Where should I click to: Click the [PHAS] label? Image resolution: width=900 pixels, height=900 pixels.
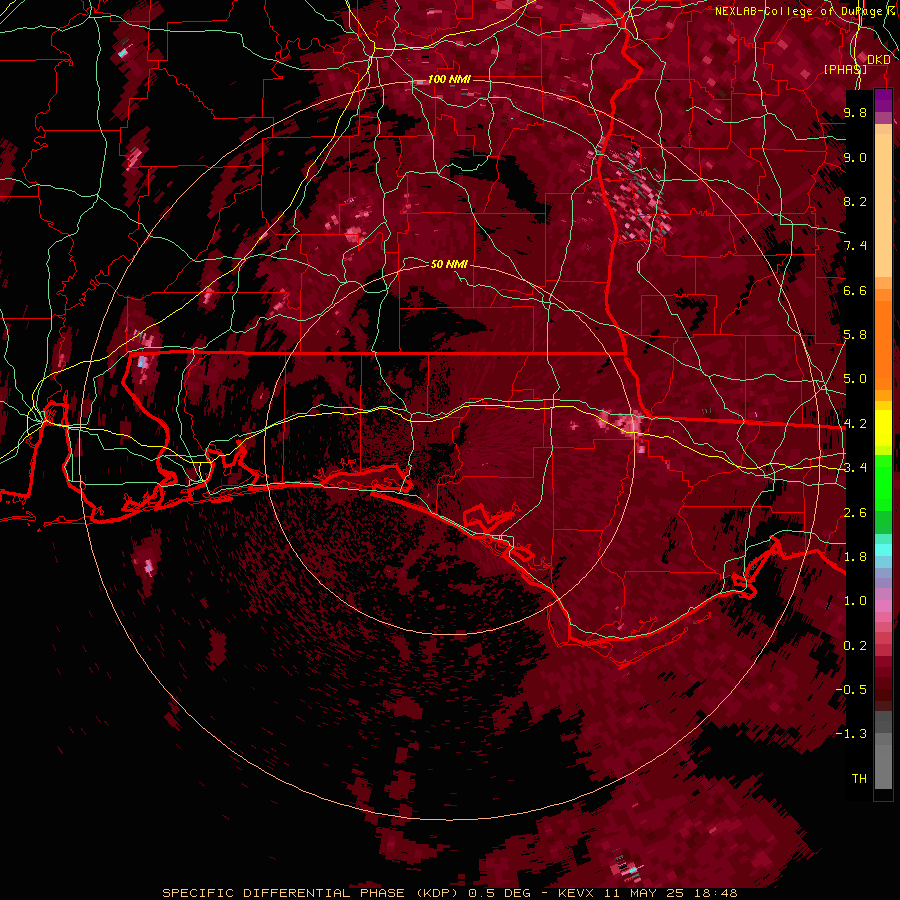point(845,69)
